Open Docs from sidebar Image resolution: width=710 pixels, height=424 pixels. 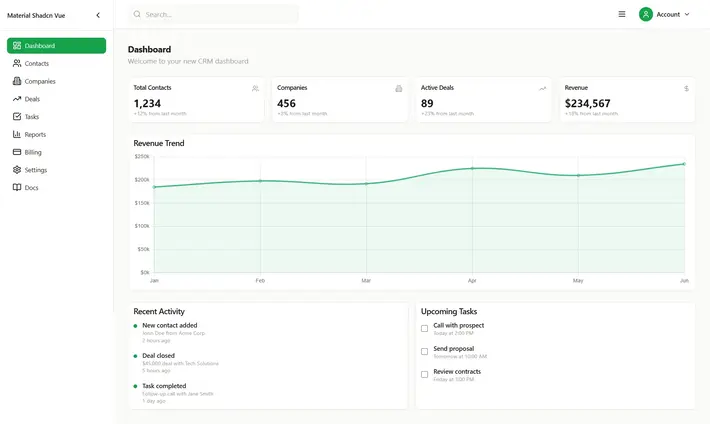[x=56, y=188]
